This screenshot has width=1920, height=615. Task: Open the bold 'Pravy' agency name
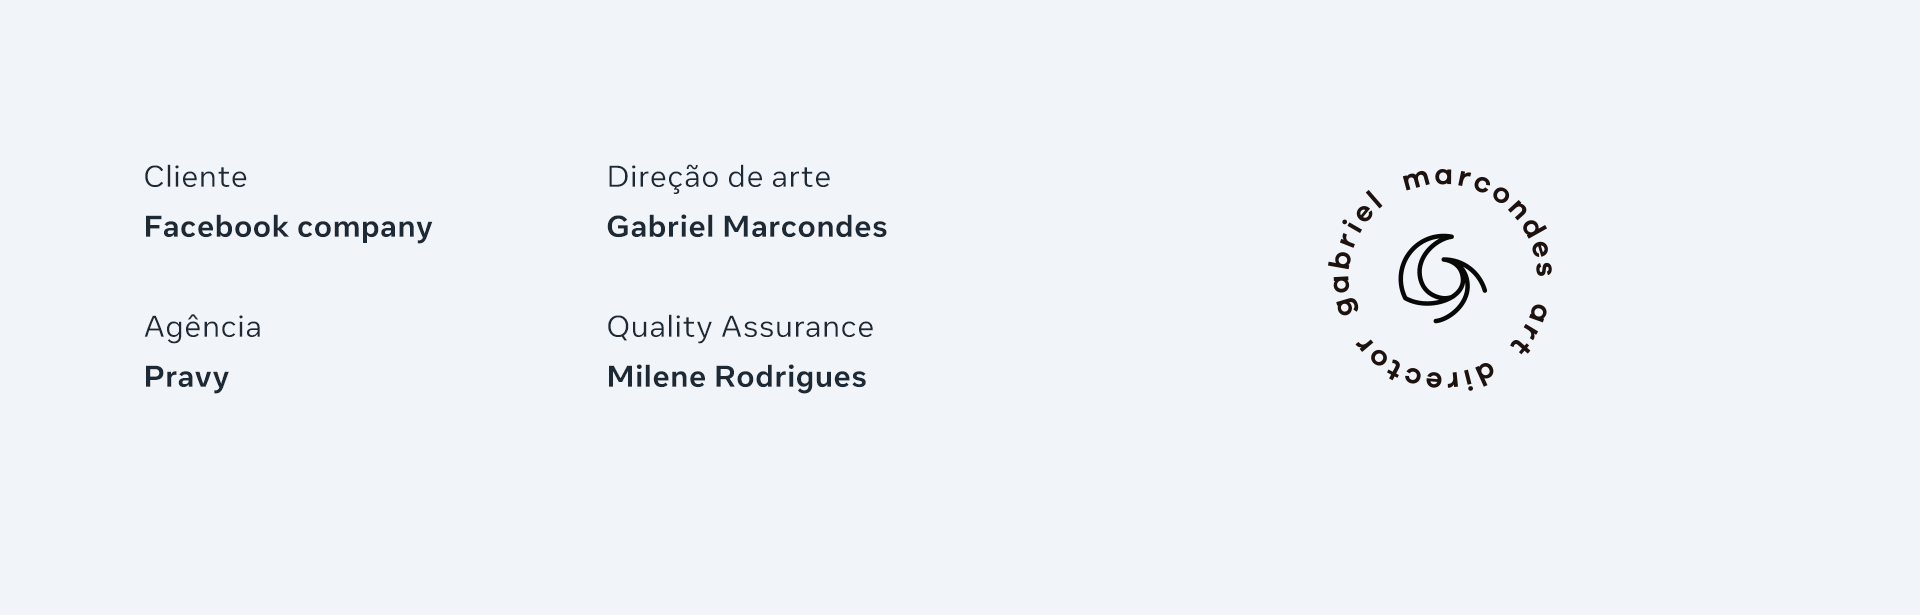(186, 378)
